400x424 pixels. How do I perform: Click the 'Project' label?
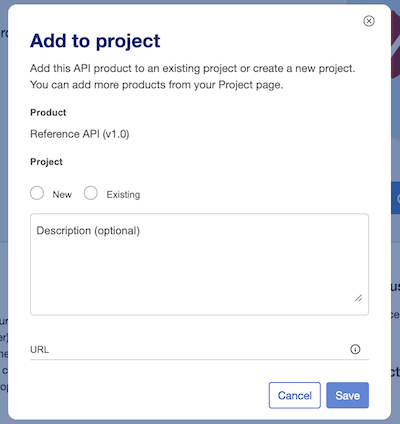[46, 162]
